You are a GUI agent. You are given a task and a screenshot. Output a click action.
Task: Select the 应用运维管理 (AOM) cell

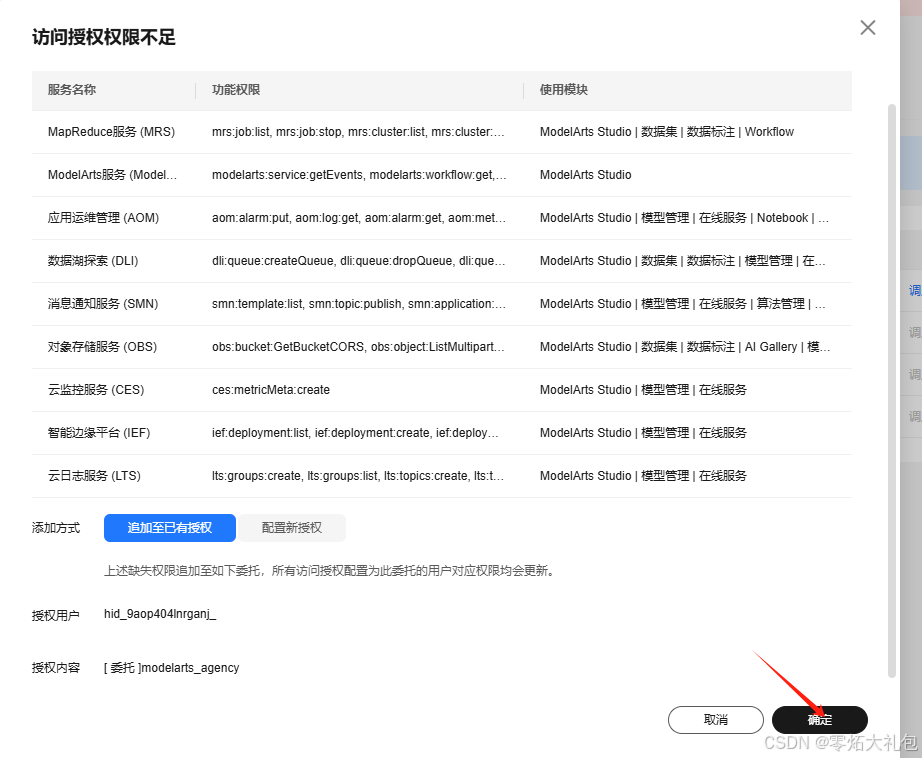pos(103,218)
